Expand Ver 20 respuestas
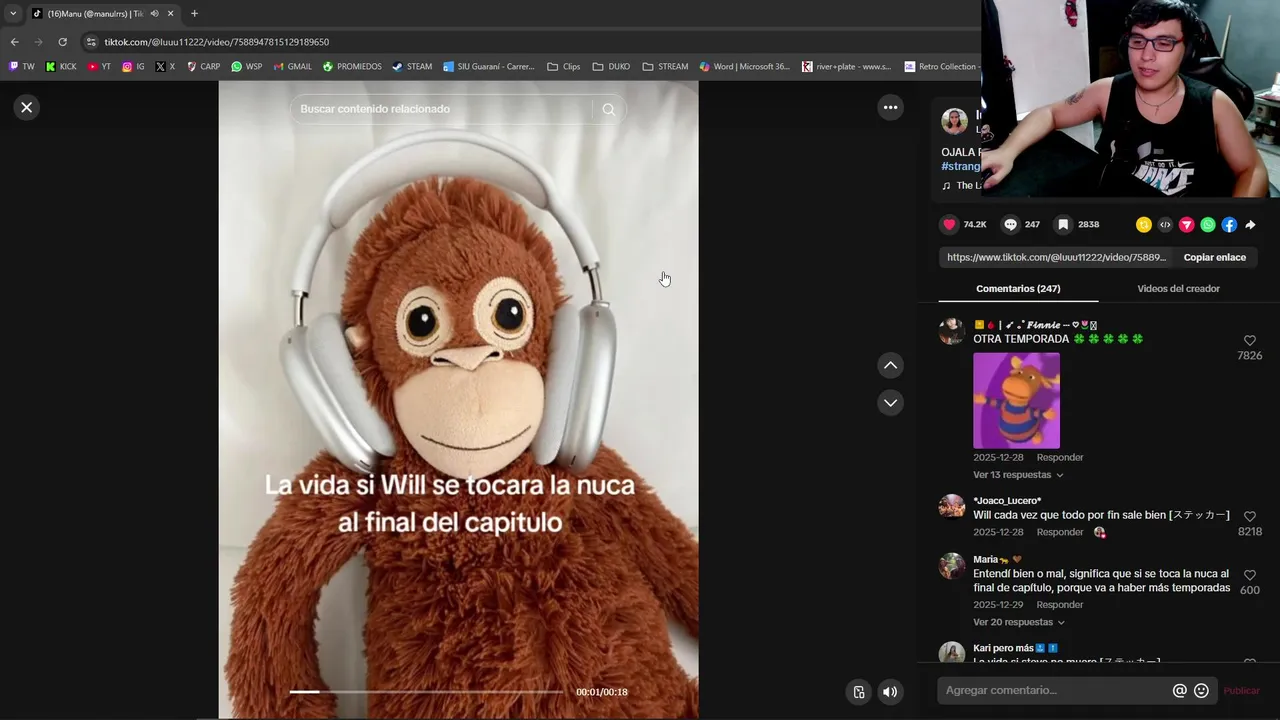This screenshot has height=720, width=1280. point(1018,622)
